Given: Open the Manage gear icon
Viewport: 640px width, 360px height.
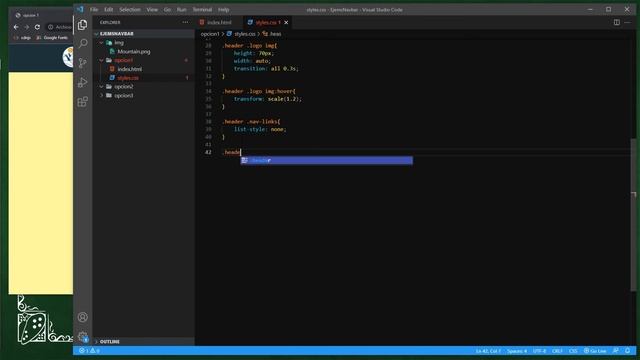Looking at the screenshot, I should coord(82,337).
